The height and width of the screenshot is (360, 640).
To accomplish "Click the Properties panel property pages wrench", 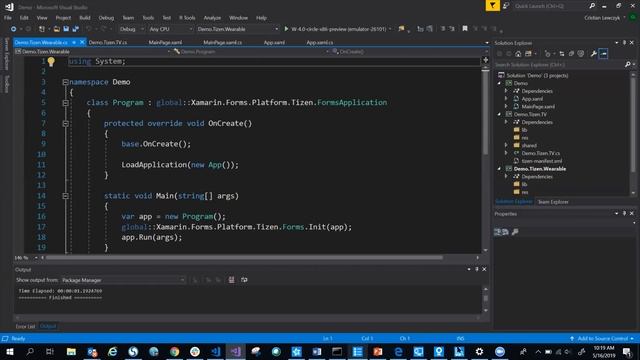I will pos(515,232).
